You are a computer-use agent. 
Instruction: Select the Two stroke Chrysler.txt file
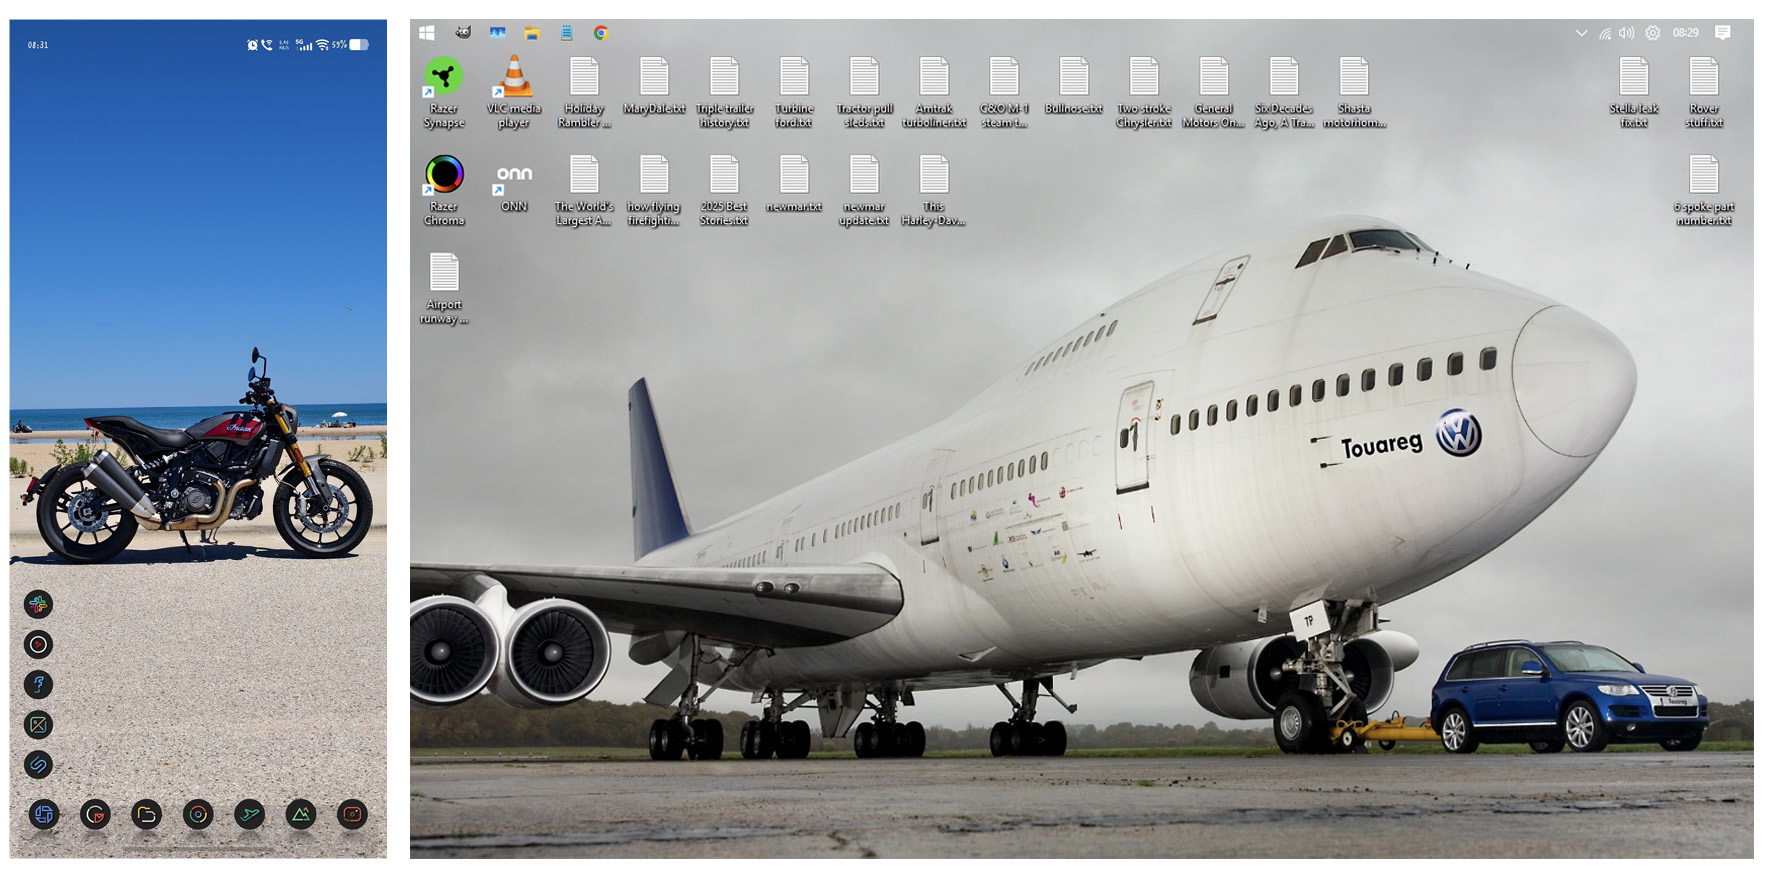coord(1144,93)
